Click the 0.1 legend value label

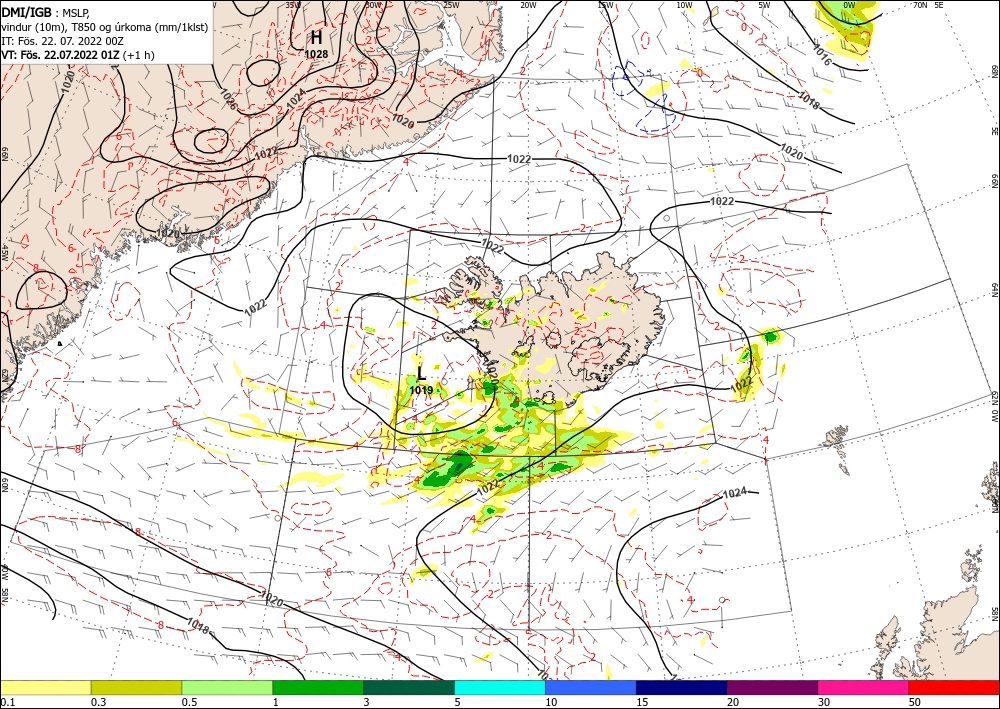pyautogui.click(x=6, y=702)
